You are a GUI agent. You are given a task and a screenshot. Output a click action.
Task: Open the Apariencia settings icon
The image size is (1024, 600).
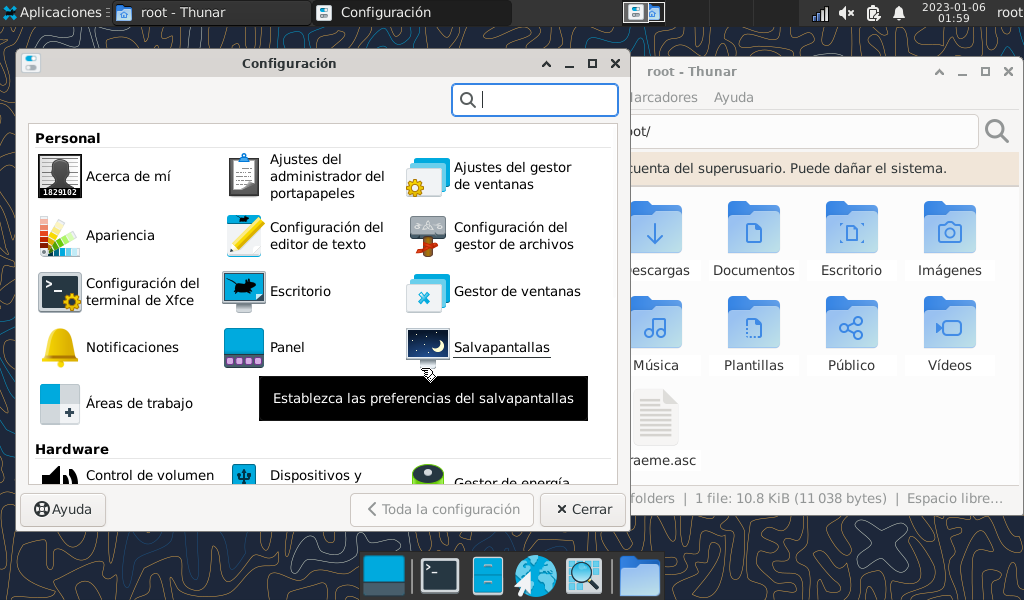(59, 236)
